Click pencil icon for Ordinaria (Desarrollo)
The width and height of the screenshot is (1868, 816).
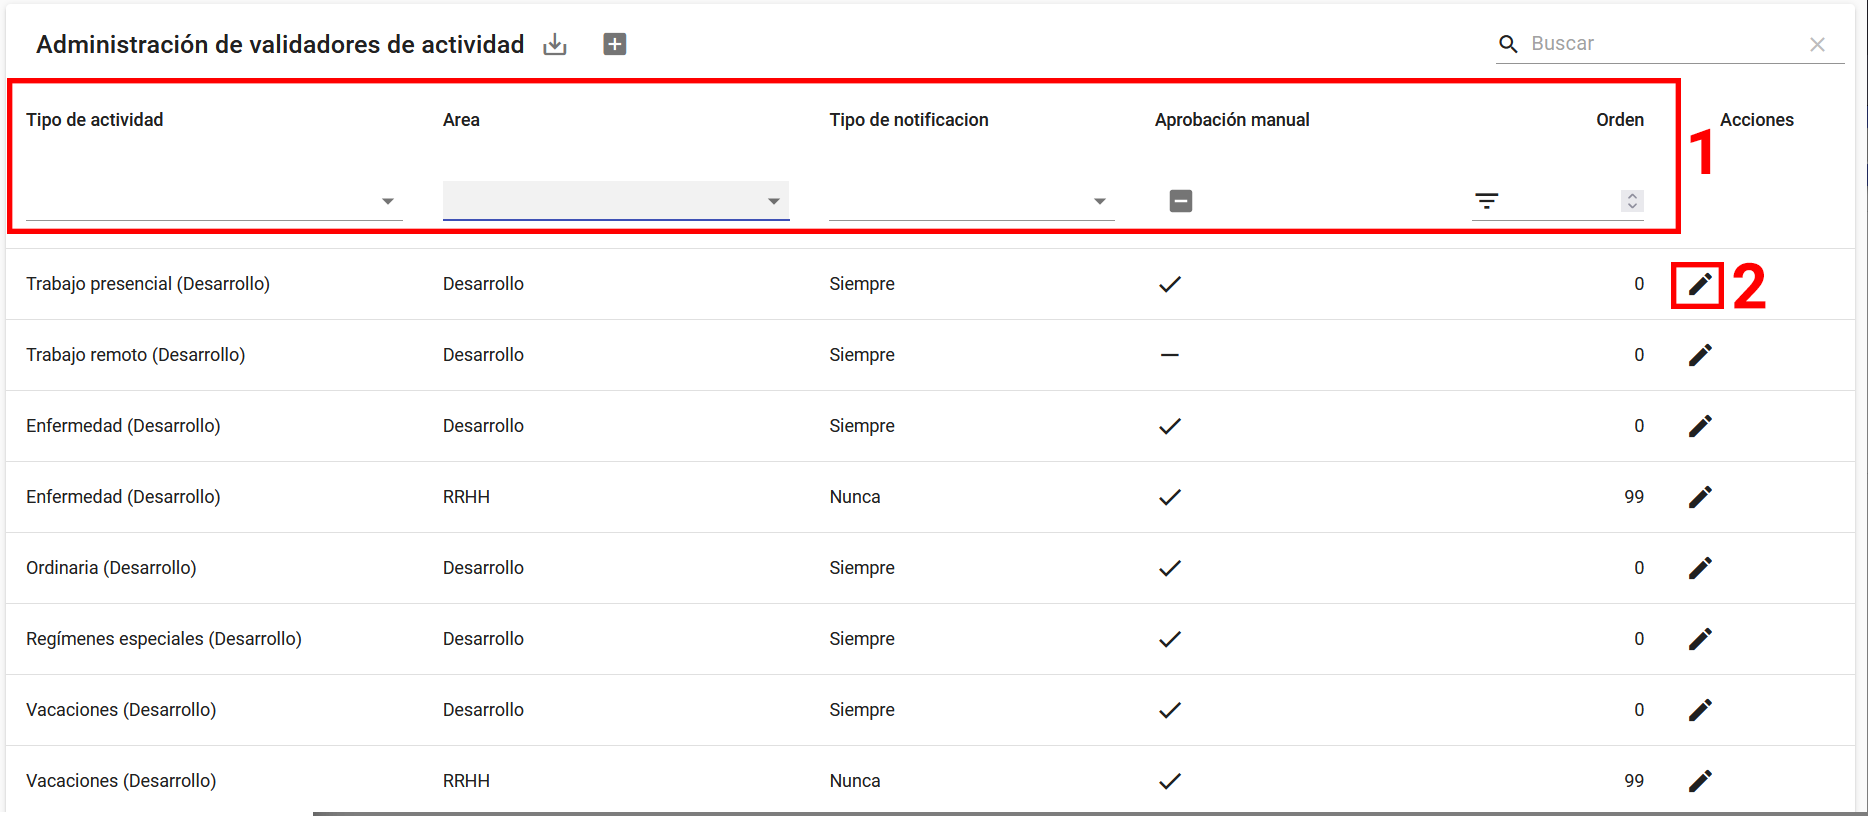point(1699,568)
